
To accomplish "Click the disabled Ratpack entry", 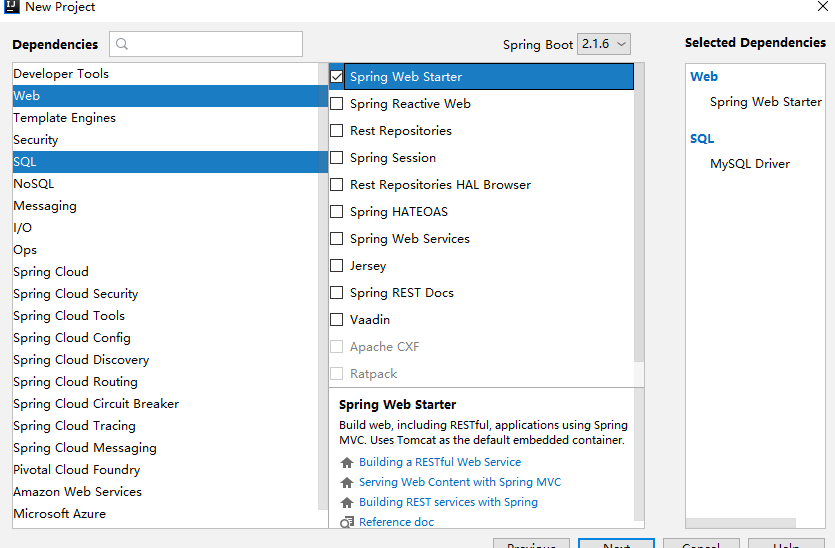I will 373,374.
